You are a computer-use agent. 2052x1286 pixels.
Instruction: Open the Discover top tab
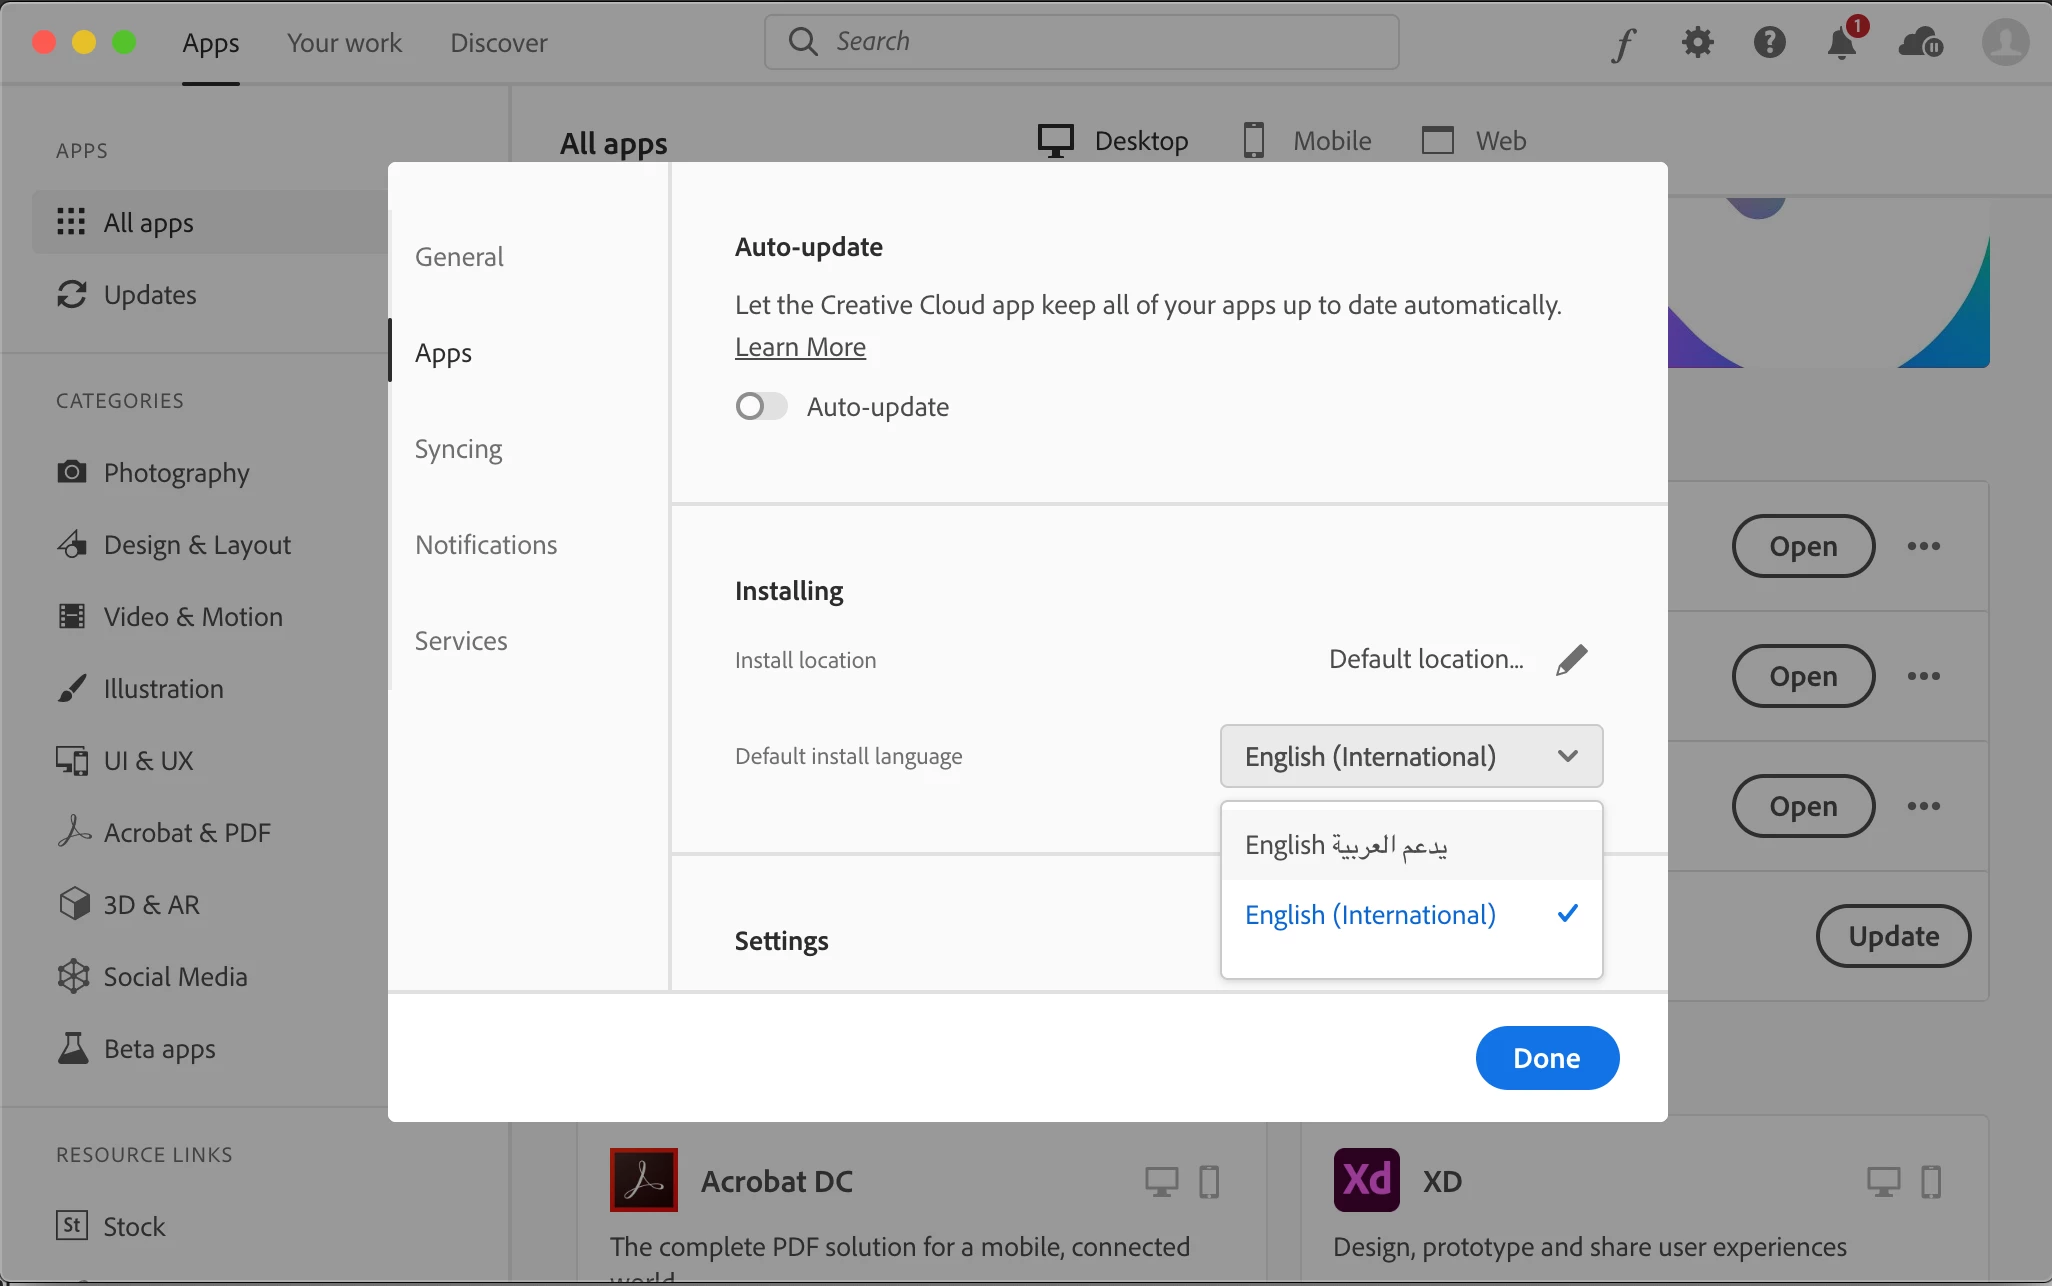coord(498,43)
